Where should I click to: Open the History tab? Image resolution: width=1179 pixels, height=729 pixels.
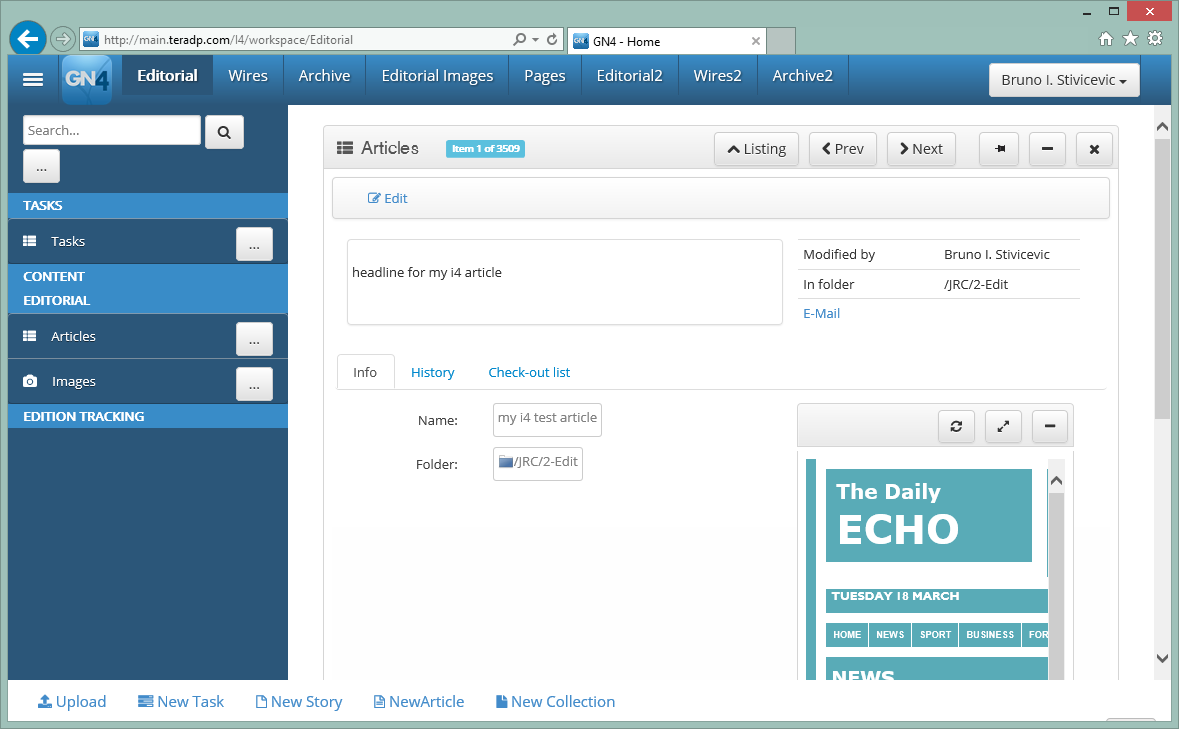click(432, 372)
